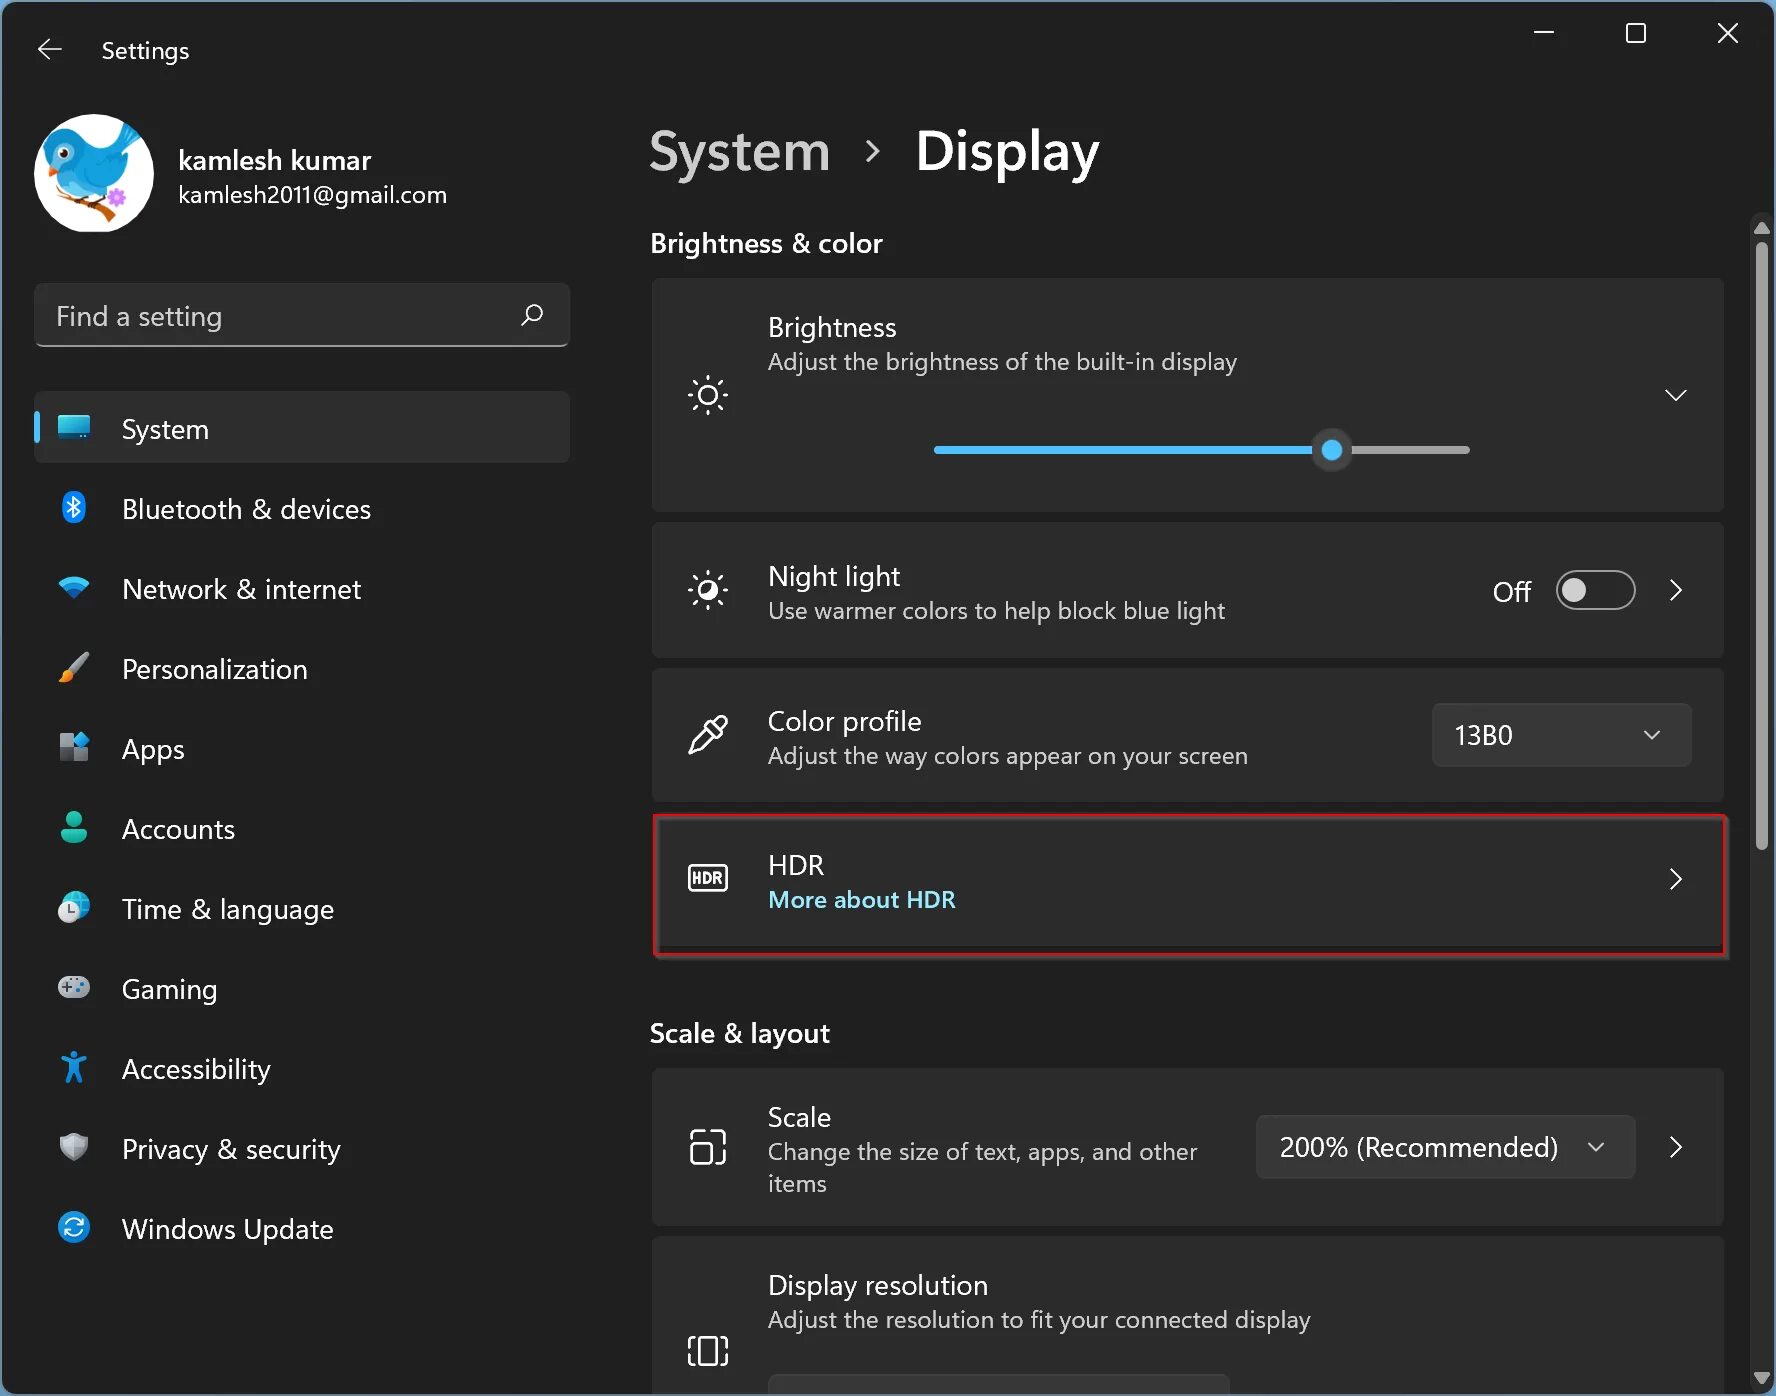1776x1396 pixels.
Task: Click the back arrow in Settings
Action: pos(49,50)
